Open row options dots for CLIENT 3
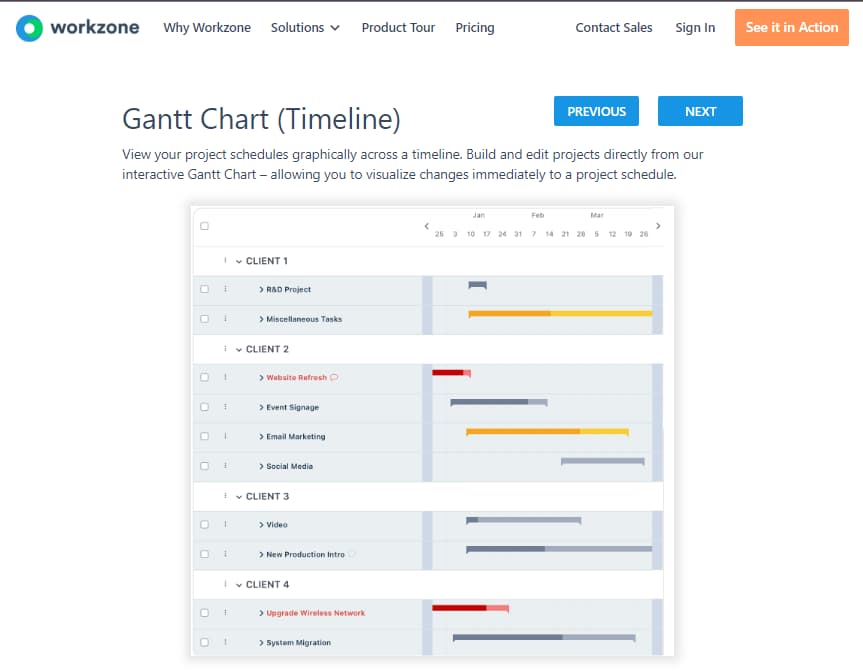Screen dimensions: 863x672 [225, 496]
